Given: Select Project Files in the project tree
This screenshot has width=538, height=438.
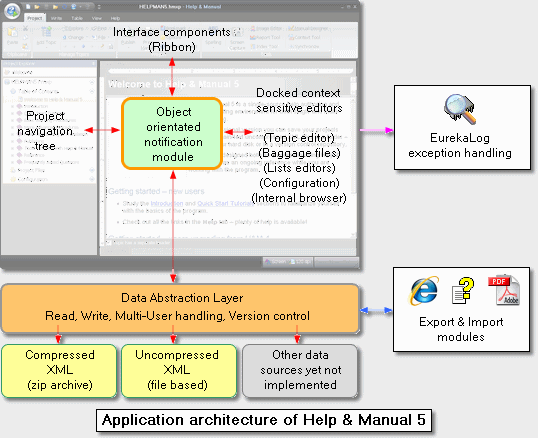Looking at the screenshot, I should click(x=27, y=170).
